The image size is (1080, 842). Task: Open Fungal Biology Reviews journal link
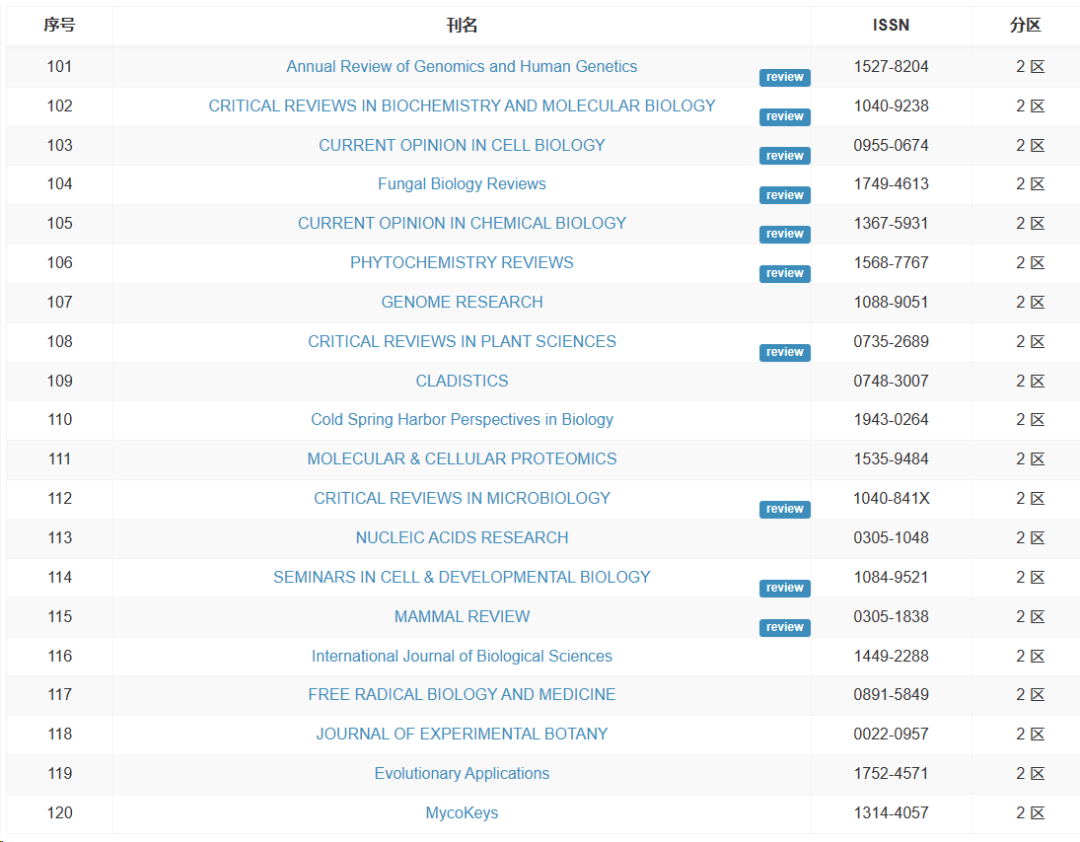(461, 184)
